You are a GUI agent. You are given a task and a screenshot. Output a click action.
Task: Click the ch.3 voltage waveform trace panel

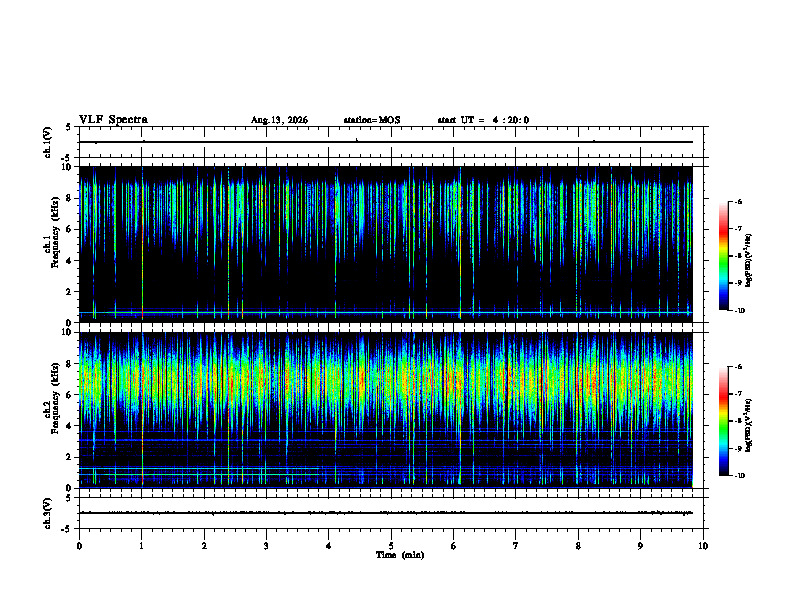pyautogui.click(x=391, y=513)
